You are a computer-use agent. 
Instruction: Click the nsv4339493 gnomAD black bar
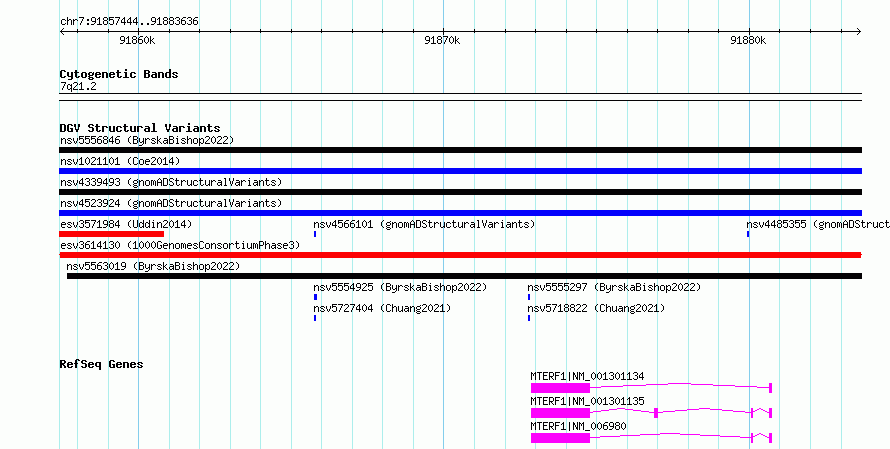pos(460,192)
